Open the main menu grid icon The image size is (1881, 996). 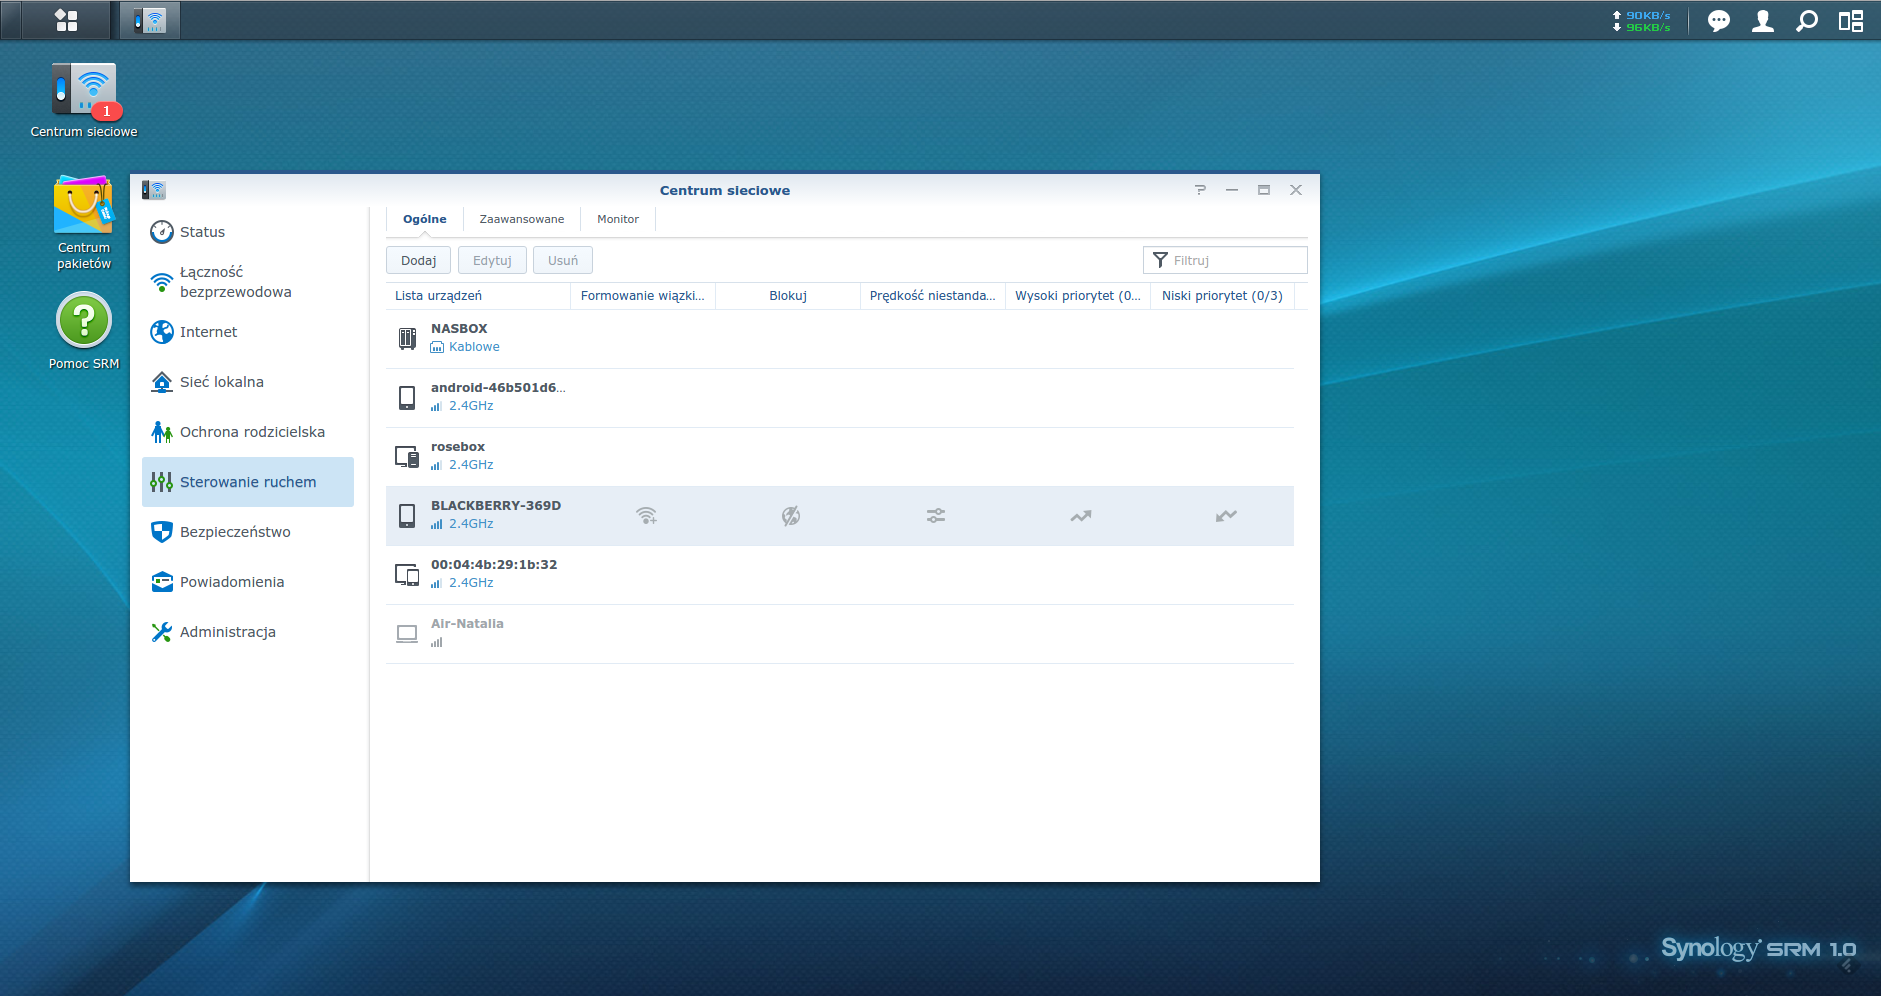66,20
